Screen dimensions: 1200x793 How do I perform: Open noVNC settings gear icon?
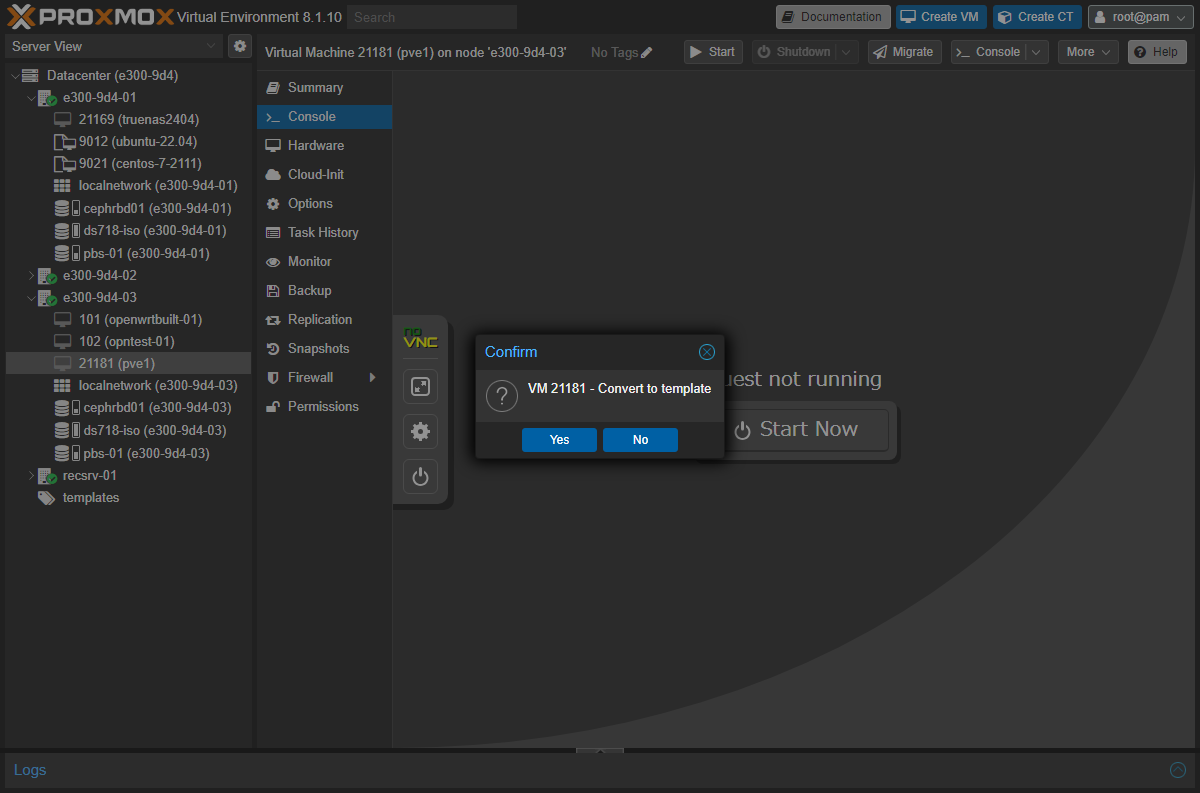(420, 431)
